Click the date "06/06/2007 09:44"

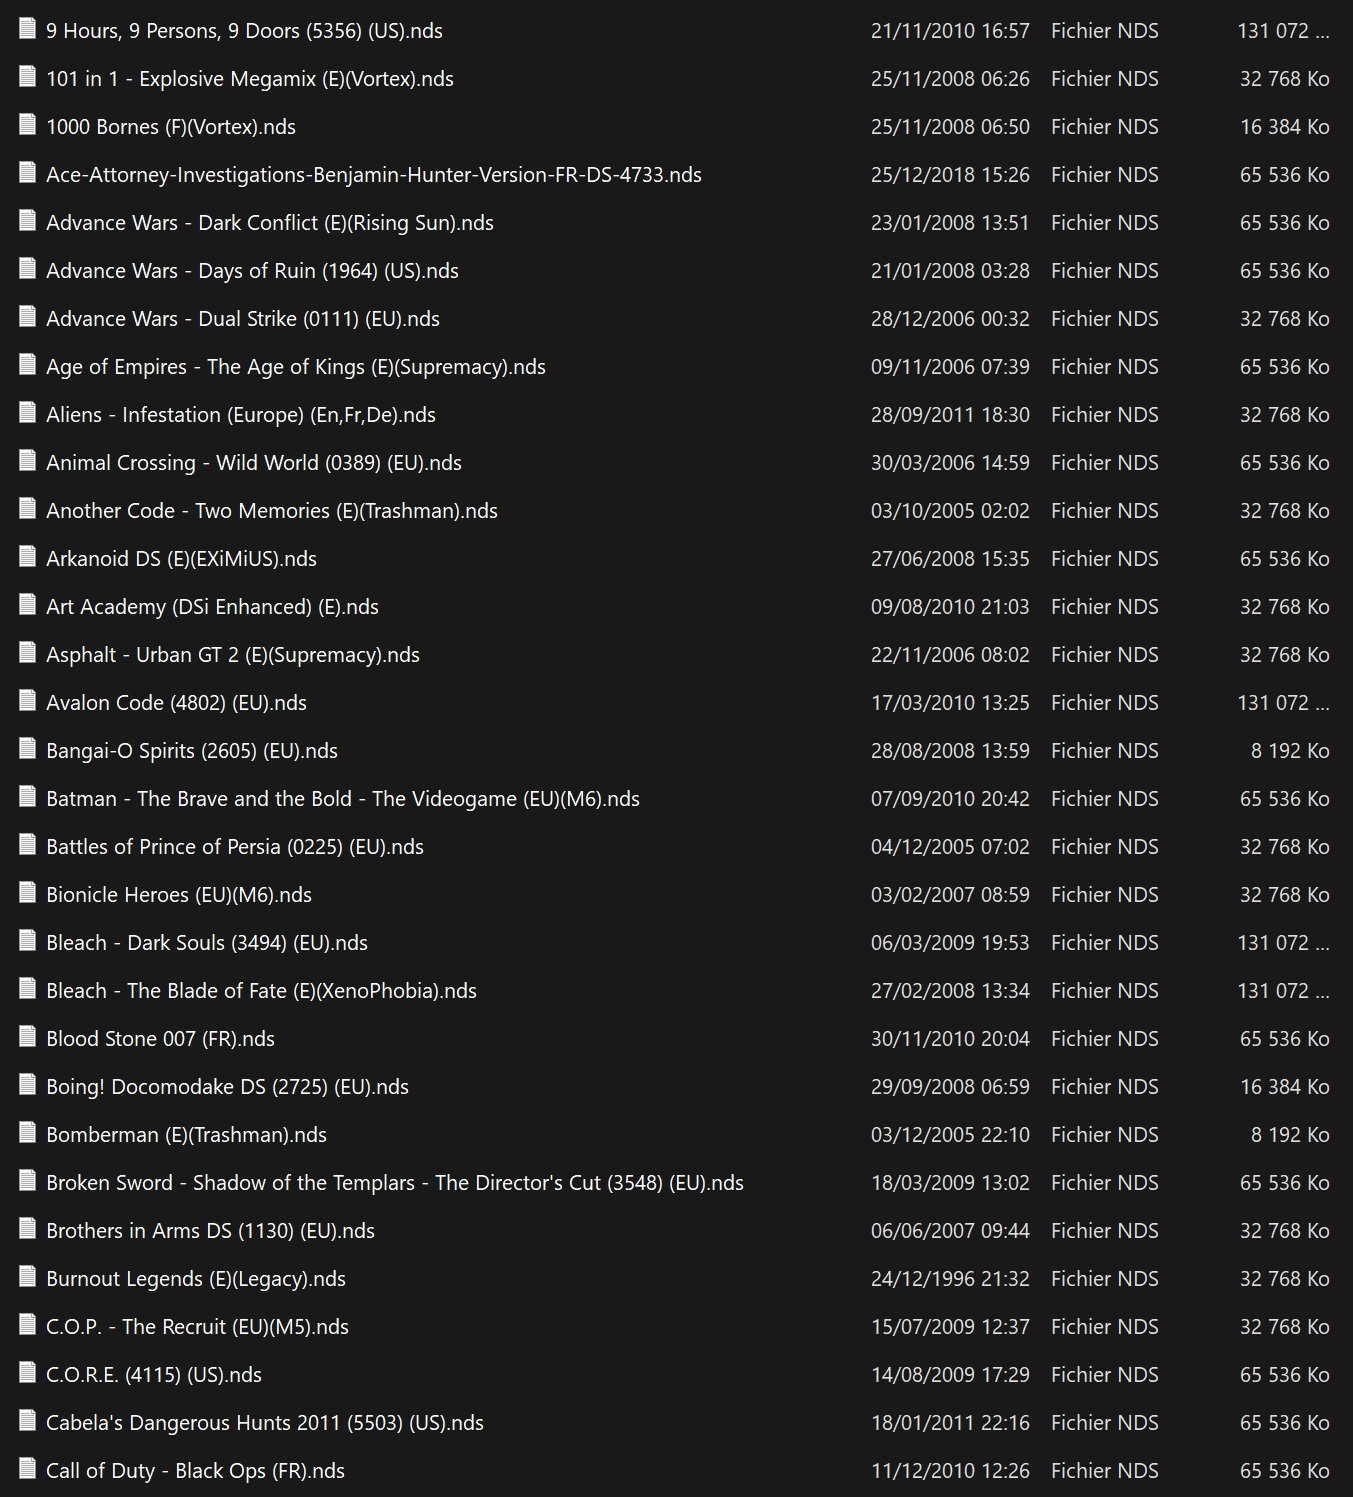click(950, 1231)
